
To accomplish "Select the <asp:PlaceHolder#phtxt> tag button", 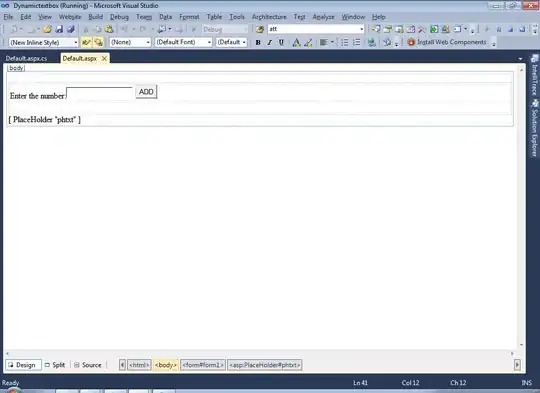I will 264,365.
